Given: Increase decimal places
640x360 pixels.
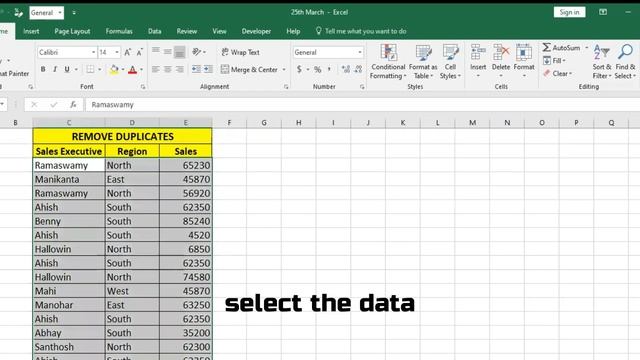Looking at the screenshot, I should click(x=346, y=69).
